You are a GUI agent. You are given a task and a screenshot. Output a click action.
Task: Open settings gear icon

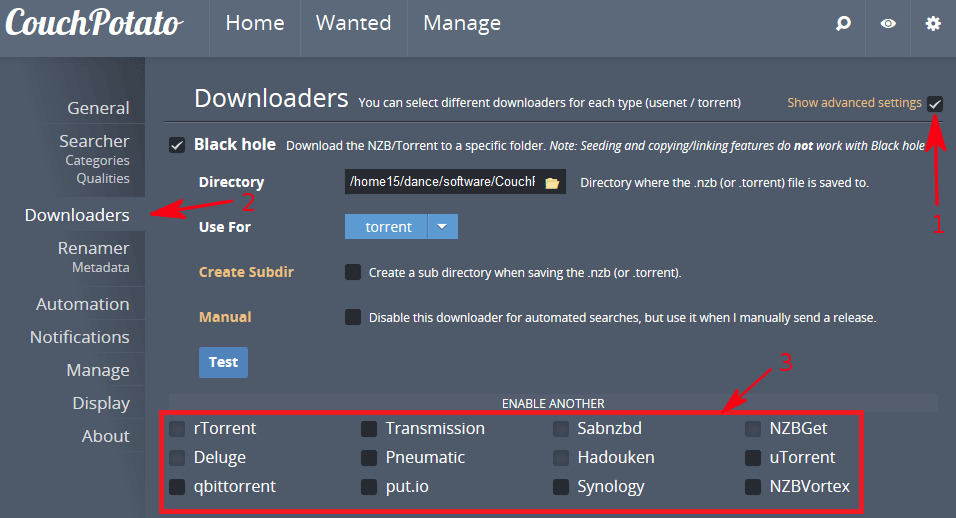click(x=933, y=24)
